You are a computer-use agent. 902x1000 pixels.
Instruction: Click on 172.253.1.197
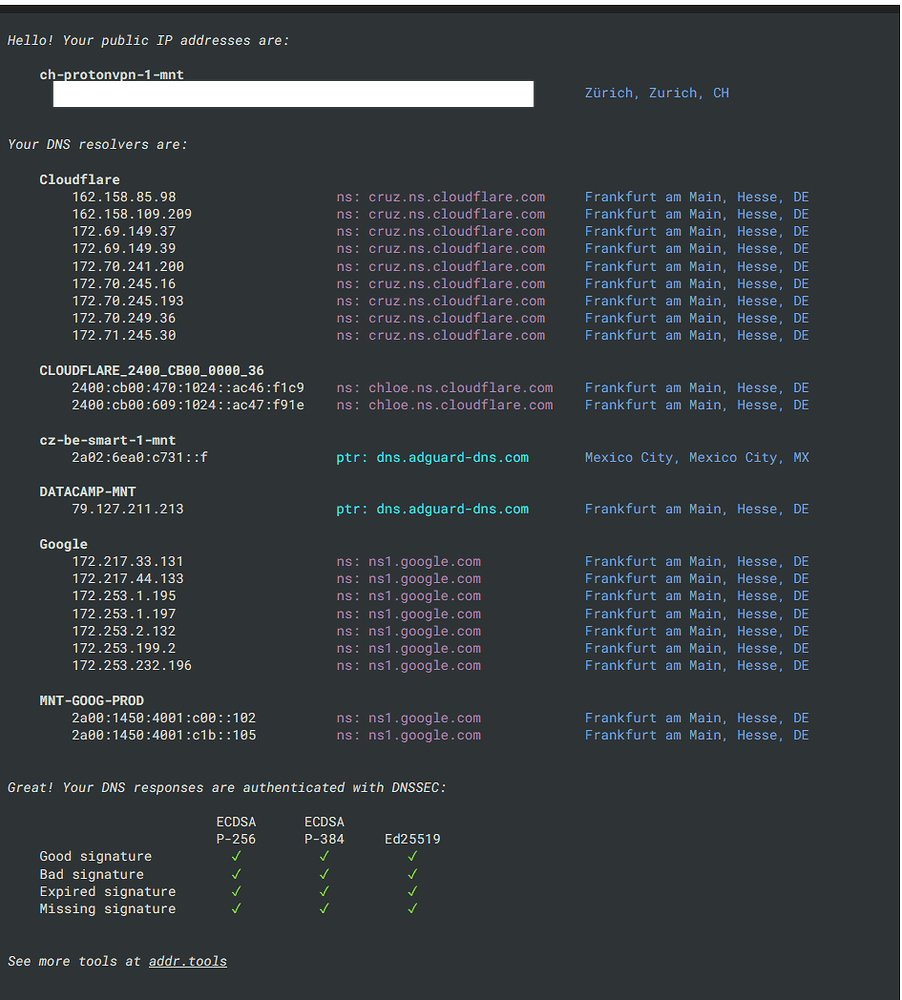coord(124,614)
